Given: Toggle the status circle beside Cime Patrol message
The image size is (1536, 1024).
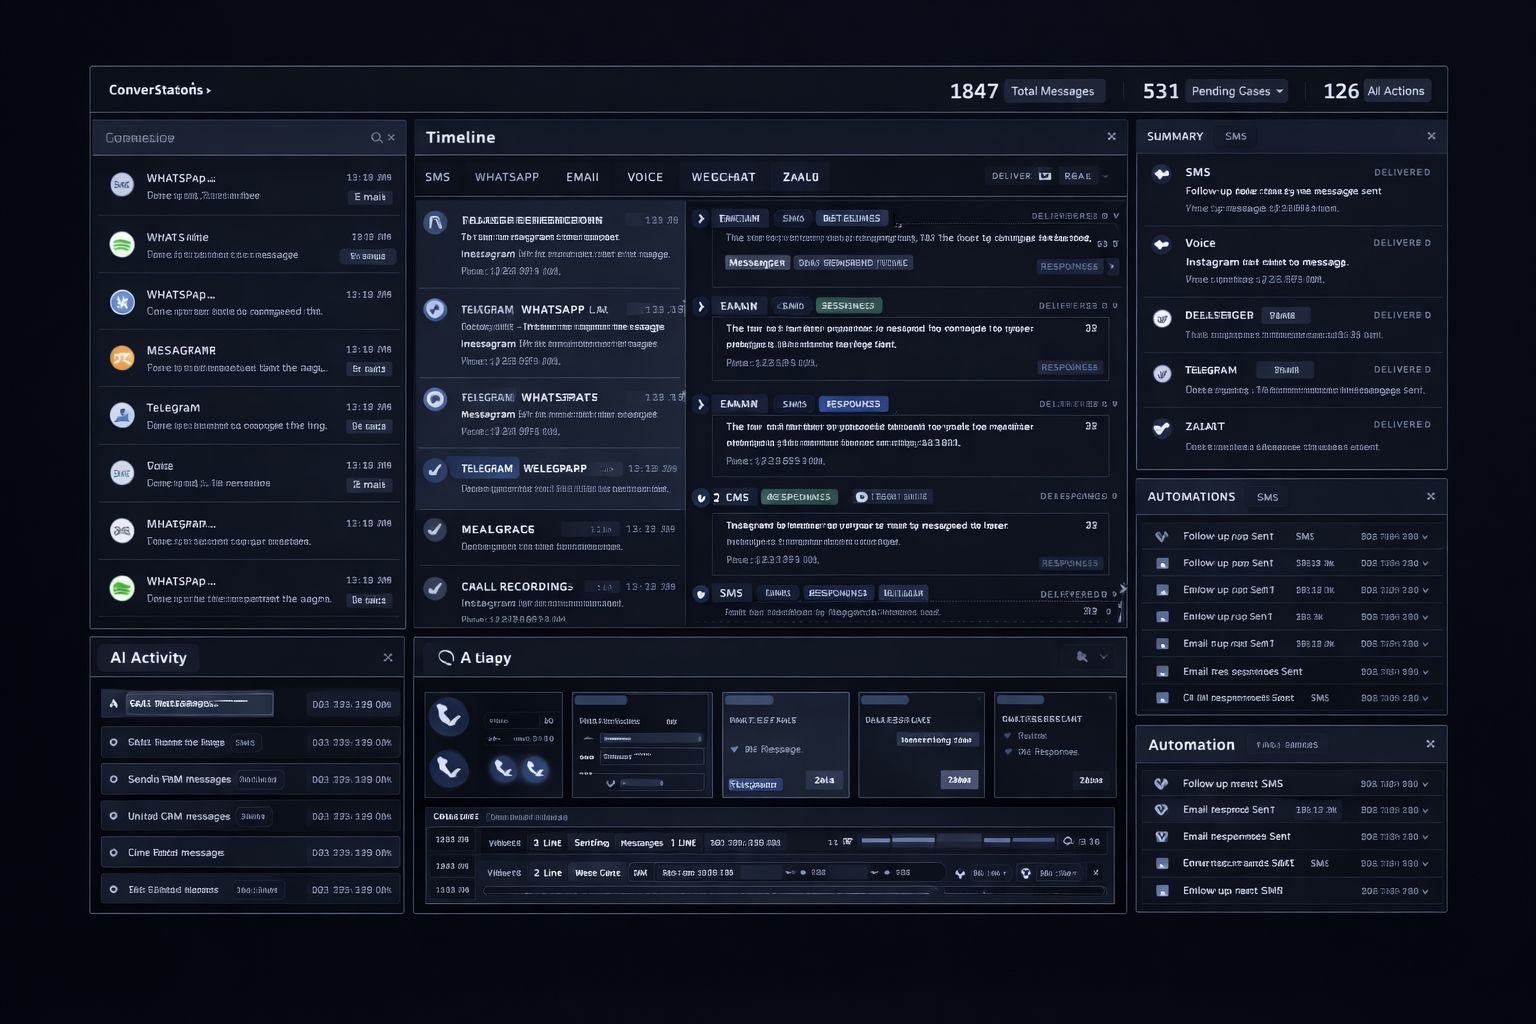Looking at the screenshot, I should pyautogui.click(x=112, y=851).
